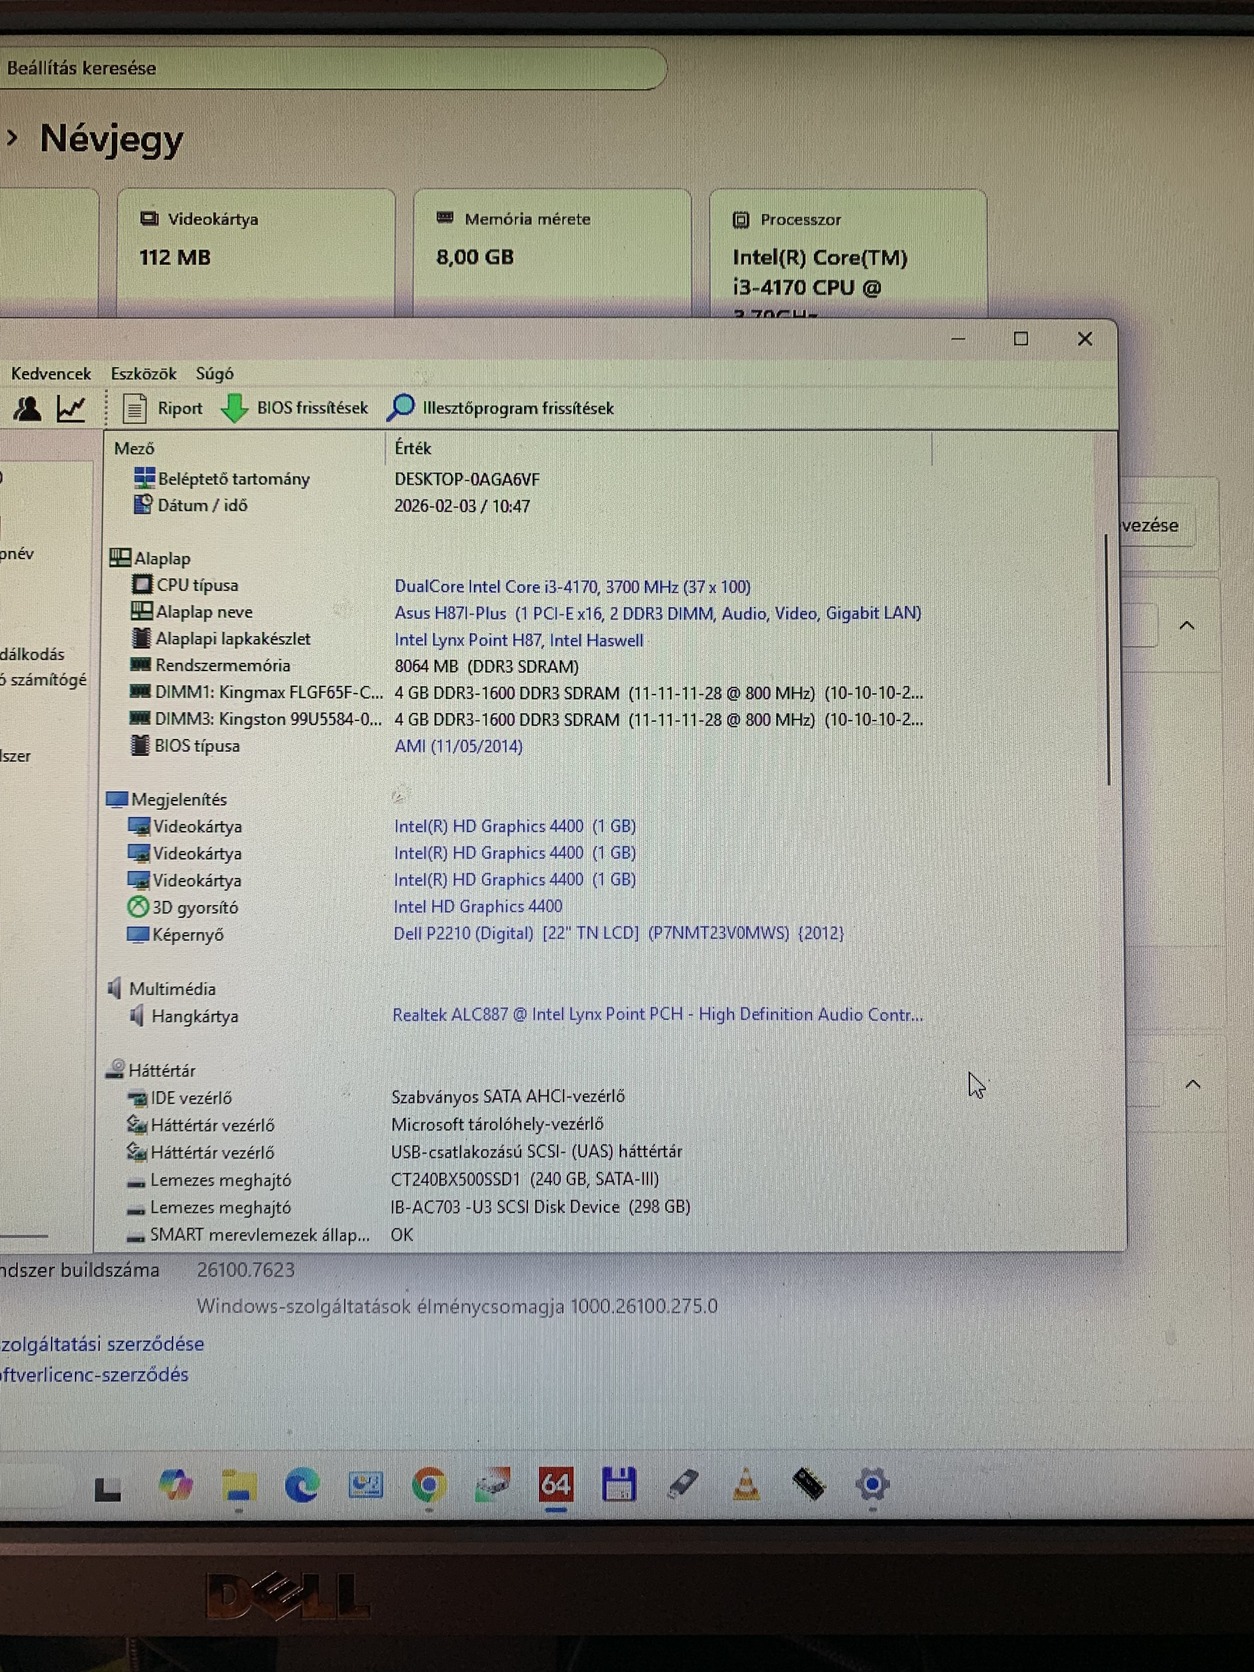
Task: Open File Explorer from the taskbar
Action: click(x=239, y=1486)
